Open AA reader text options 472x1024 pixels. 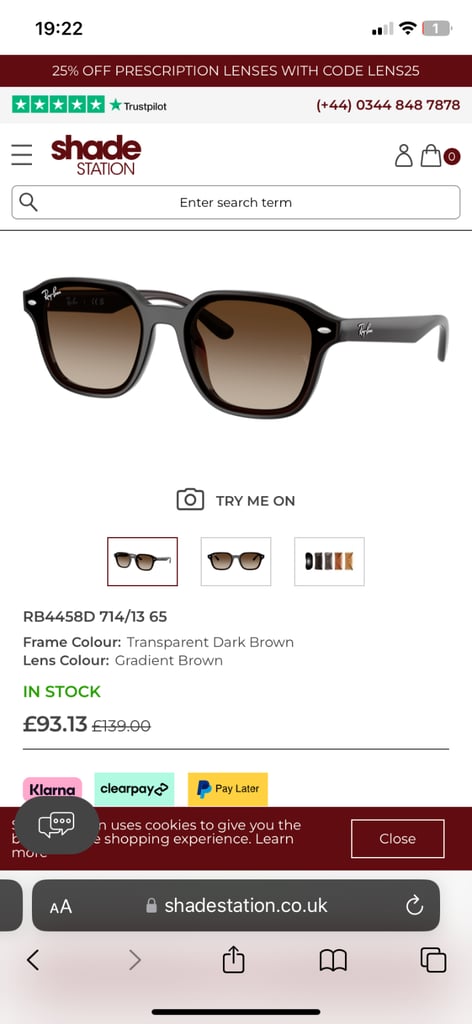pos(61,906)
